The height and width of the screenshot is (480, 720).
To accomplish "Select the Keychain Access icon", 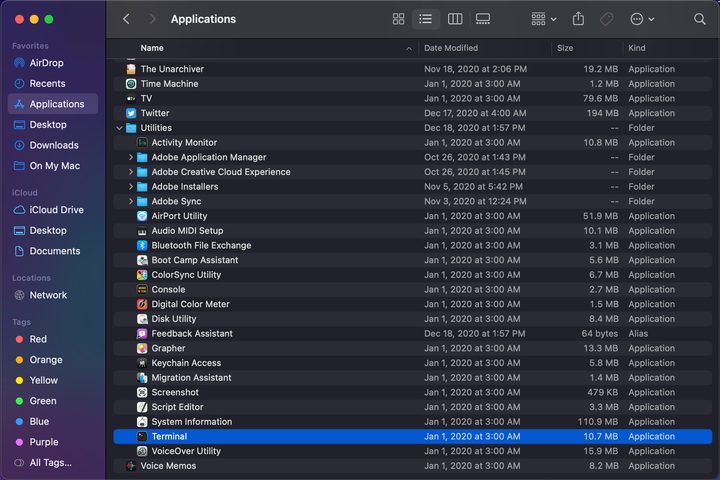I will point(142,363).
